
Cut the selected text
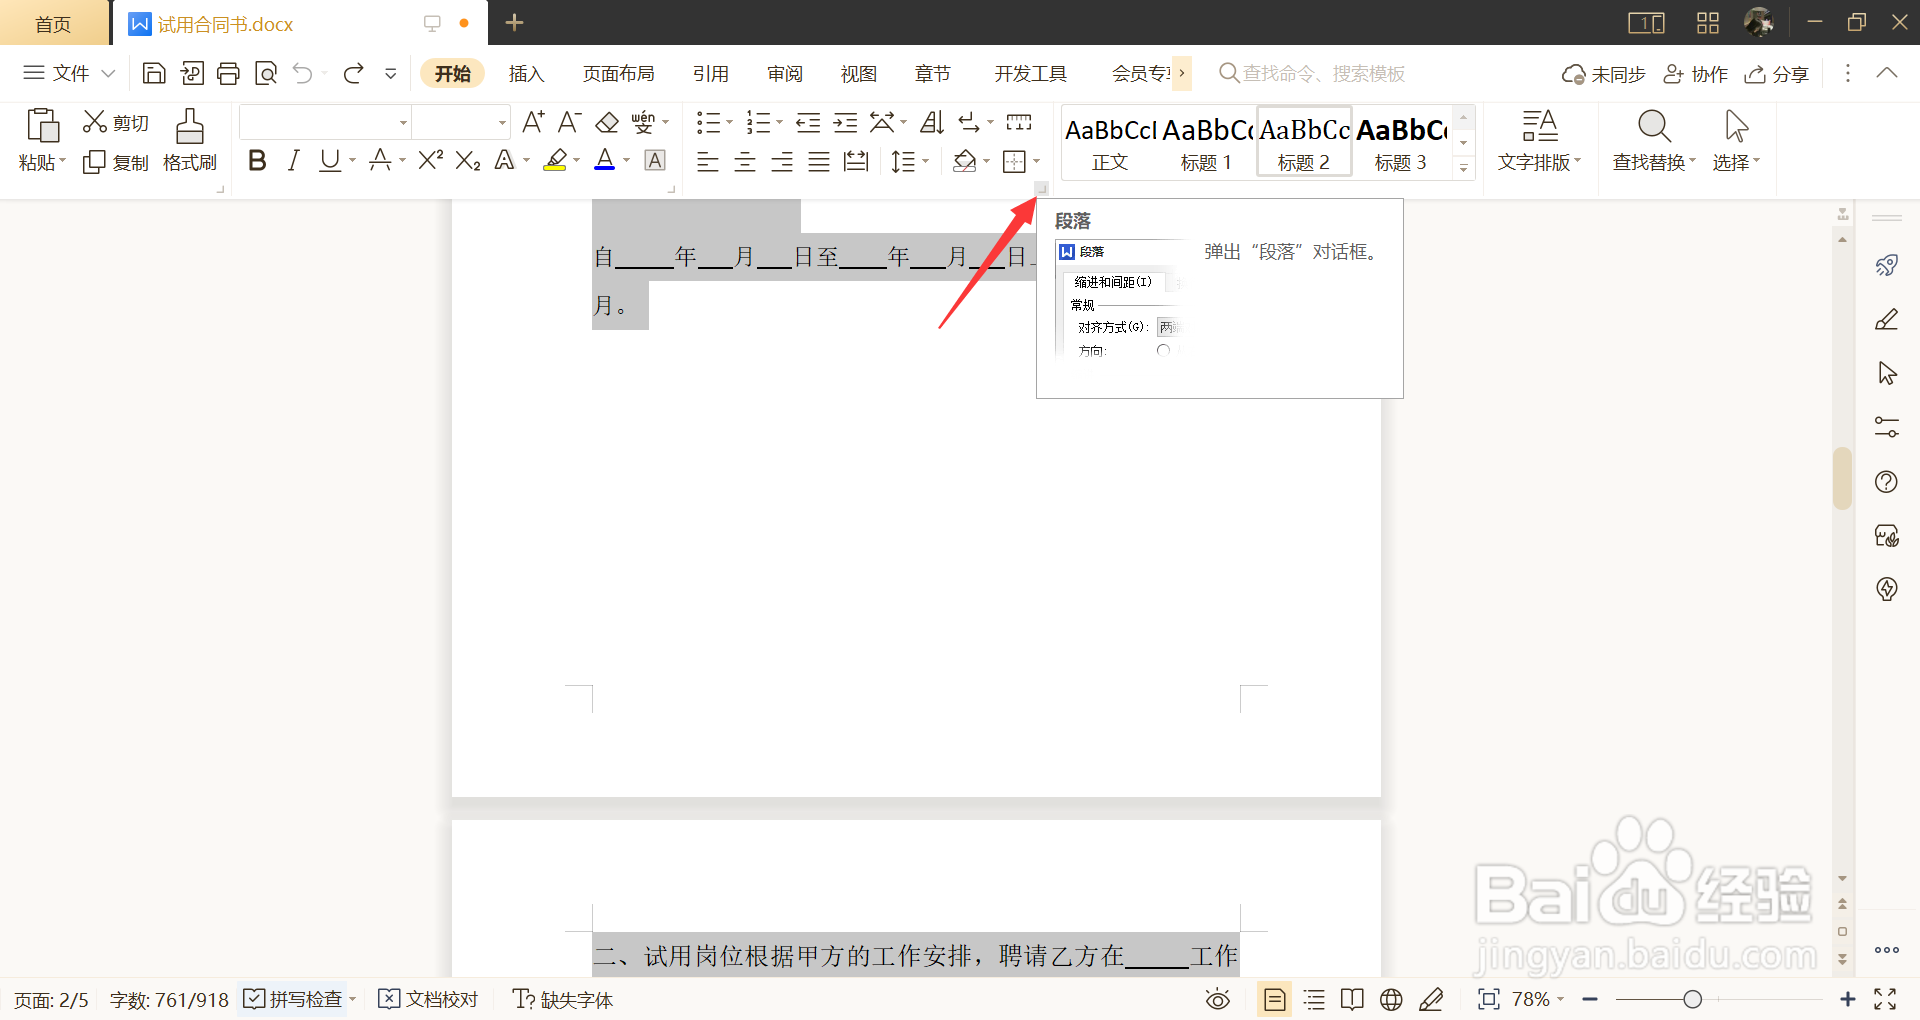click(x=115, y=122)
